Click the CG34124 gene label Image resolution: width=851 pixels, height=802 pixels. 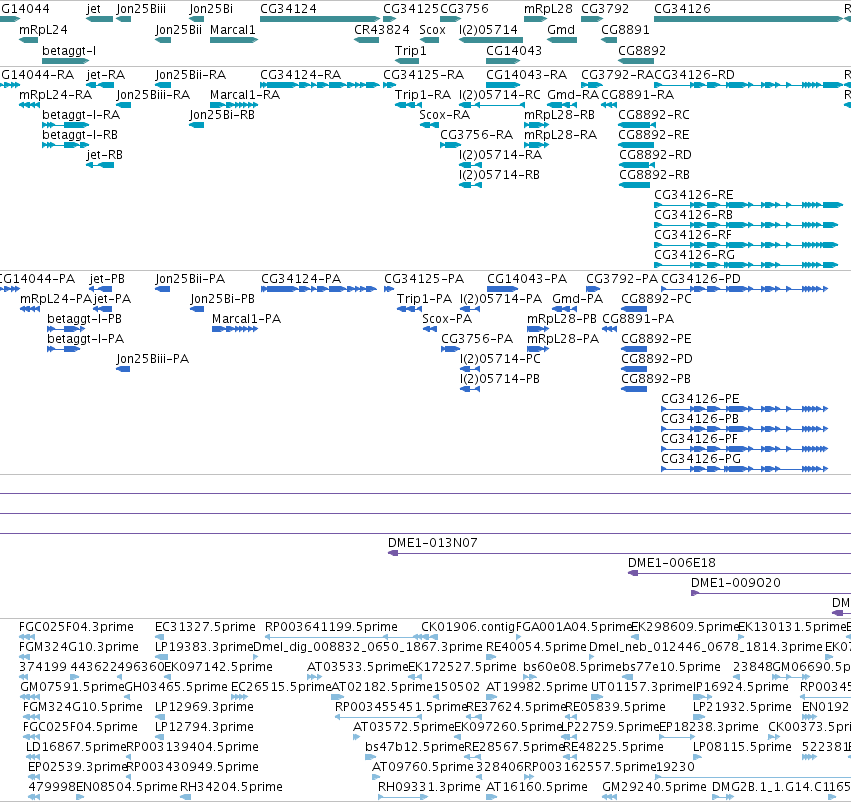point(288,9)
